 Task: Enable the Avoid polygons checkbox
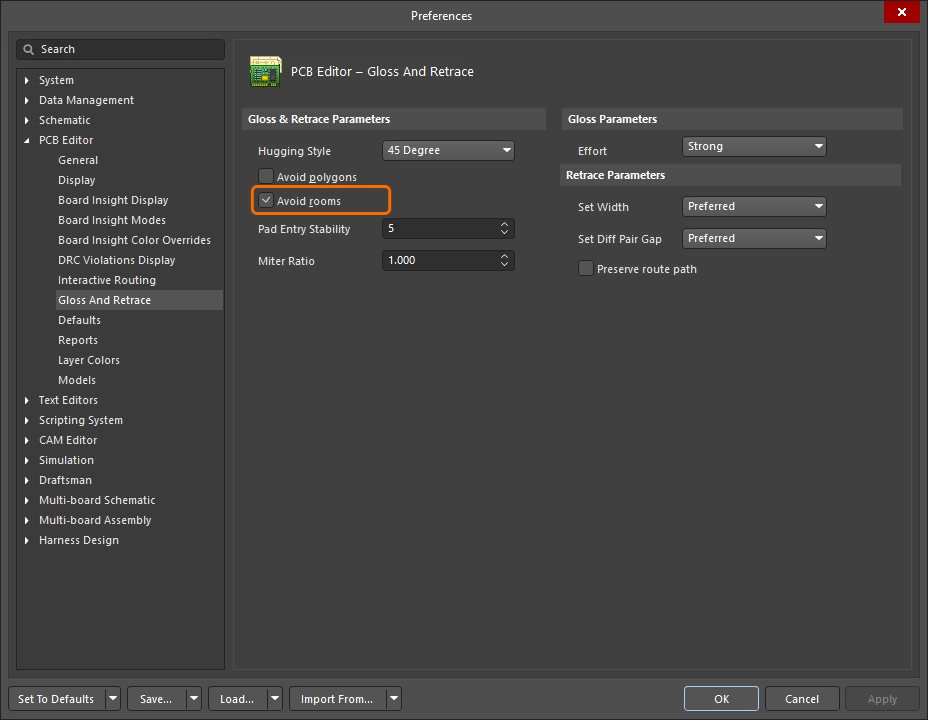click(266, 175)
